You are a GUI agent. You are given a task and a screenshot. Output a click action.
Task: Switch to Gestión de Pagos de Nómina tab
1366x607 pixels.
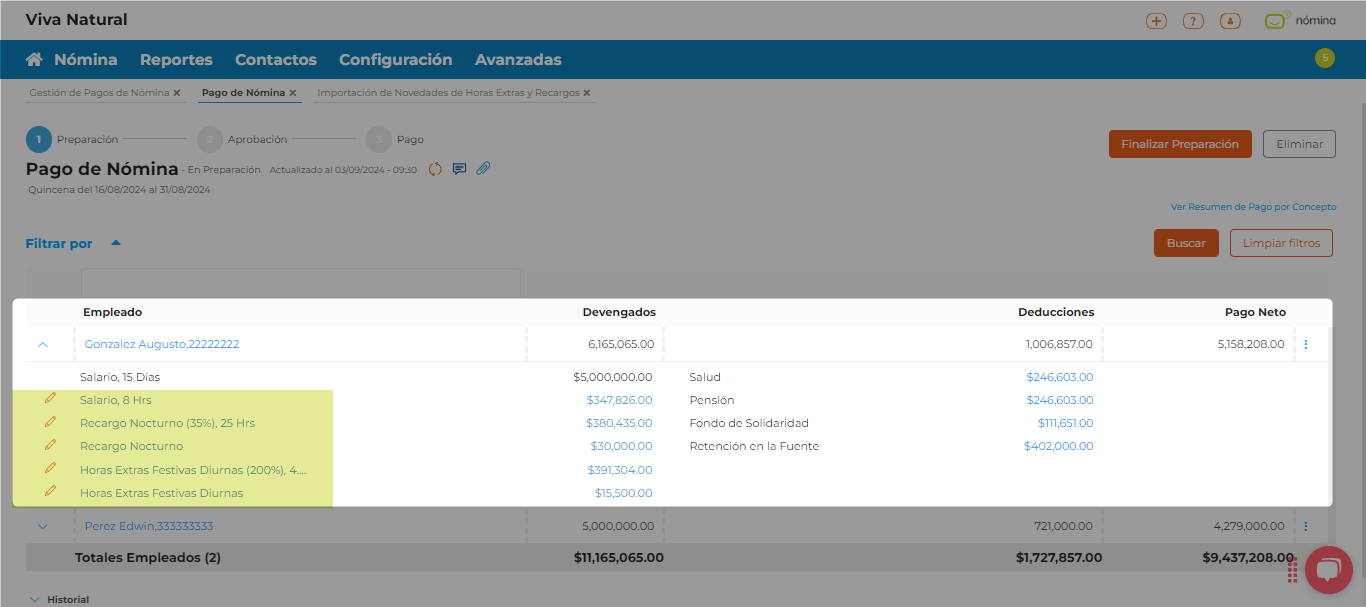[x=99, y=93]
